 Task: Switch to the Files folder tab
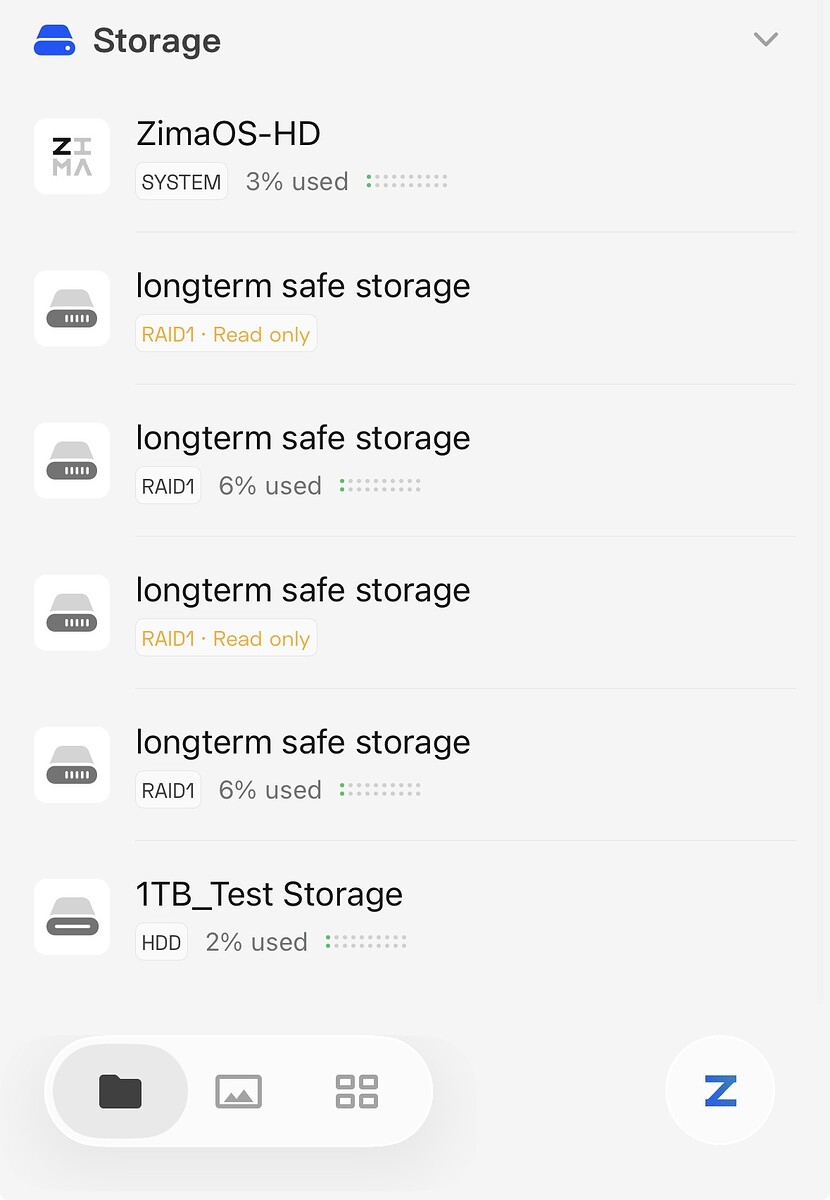(x=120, y=1091)
